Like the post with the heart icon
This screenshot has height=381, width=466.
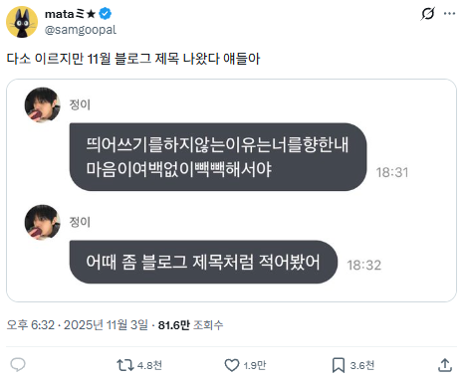point(232,365)
